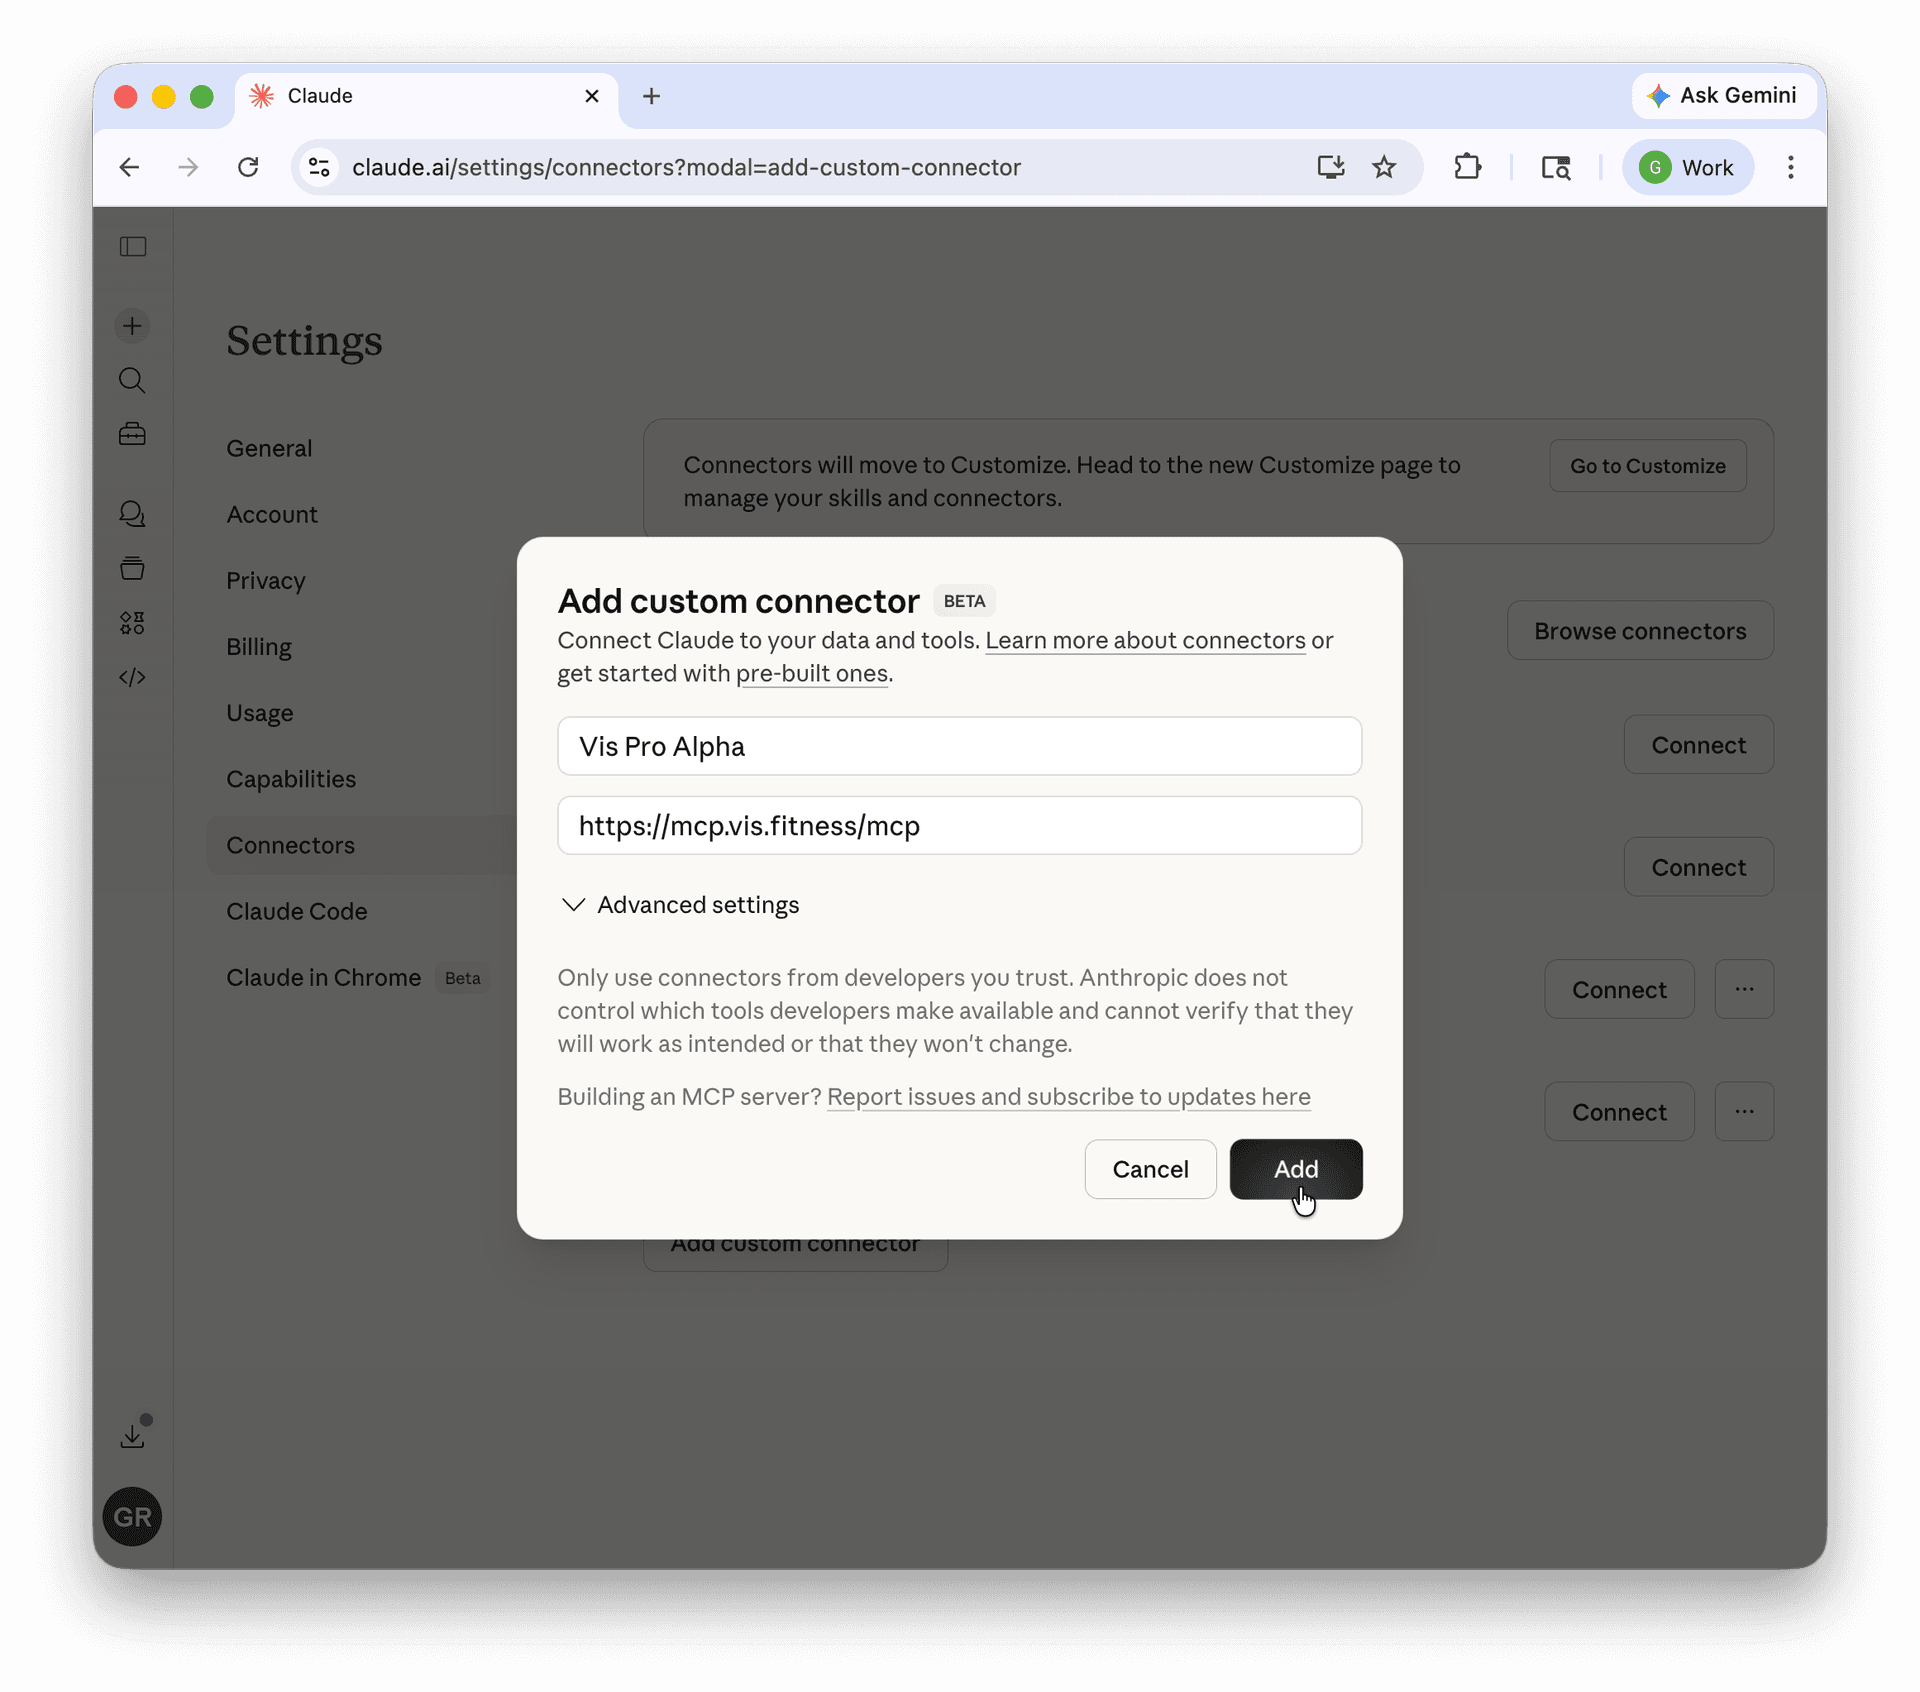Open the skills shapes icon in sidebar
1920x1692 pixels.
pyautogui.click(x=132, y=622)
